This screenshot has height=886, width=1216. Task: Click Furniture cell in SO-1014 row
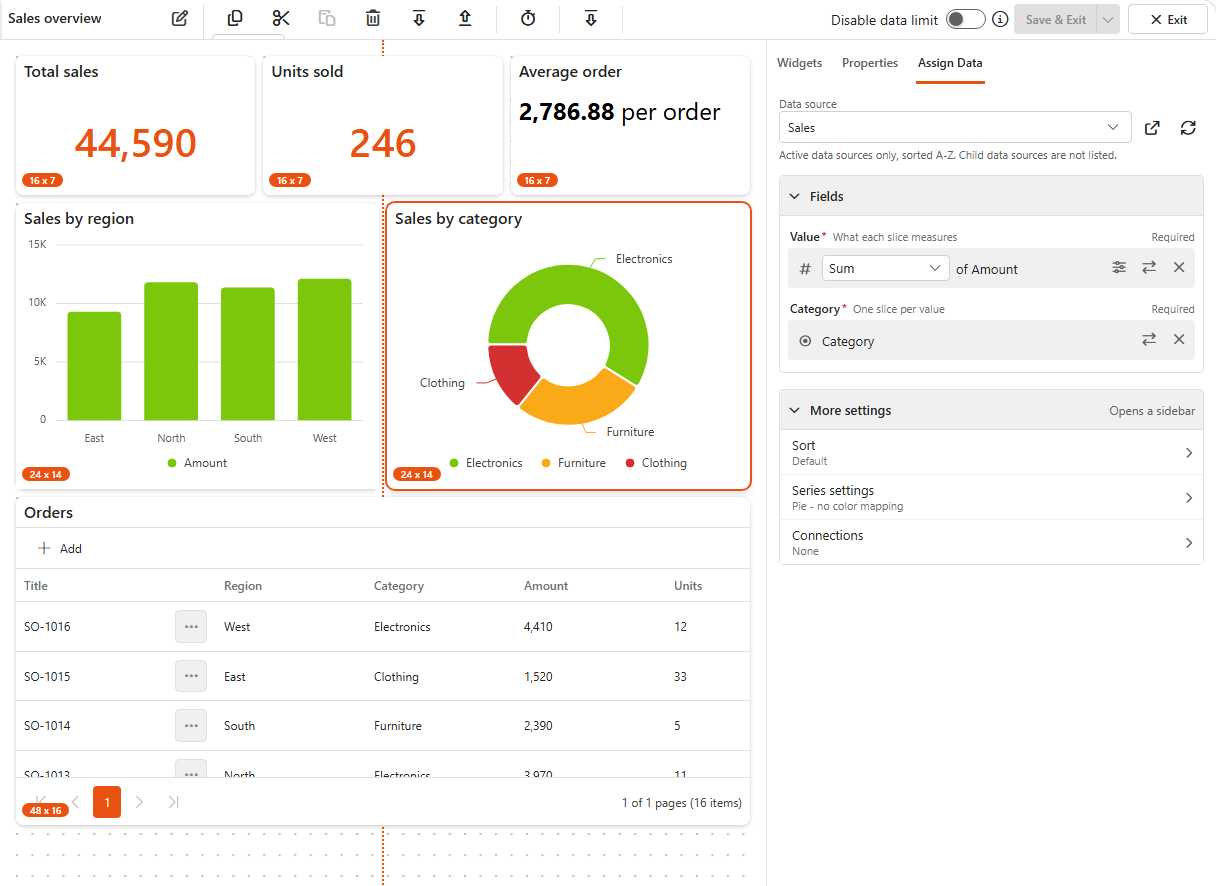point(398,726)
